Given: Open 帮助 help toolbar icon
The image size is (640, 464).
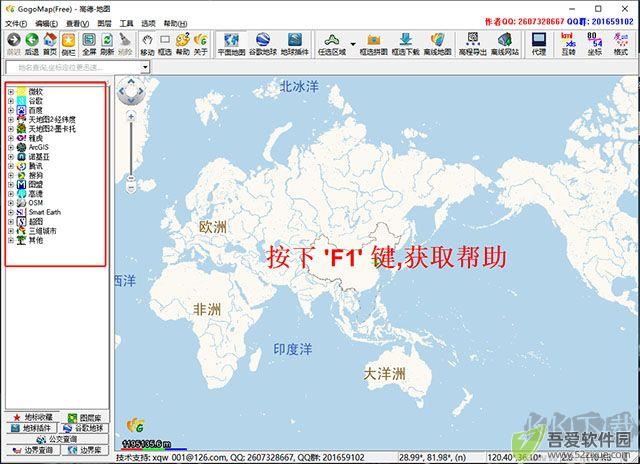Looking at the screenshot, I should pos(182,44).
